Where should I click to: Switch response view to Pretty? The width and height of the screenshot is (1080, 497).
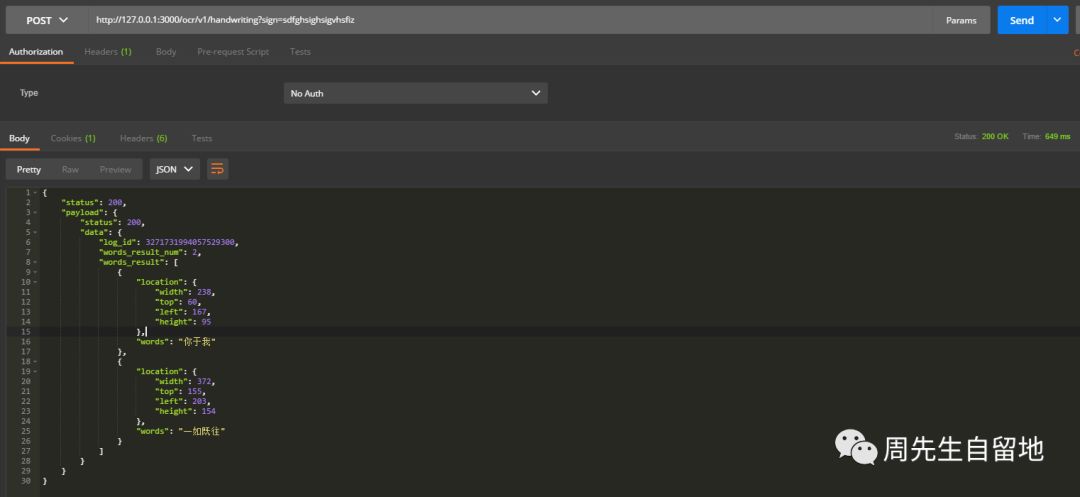(x=29, y=169)
